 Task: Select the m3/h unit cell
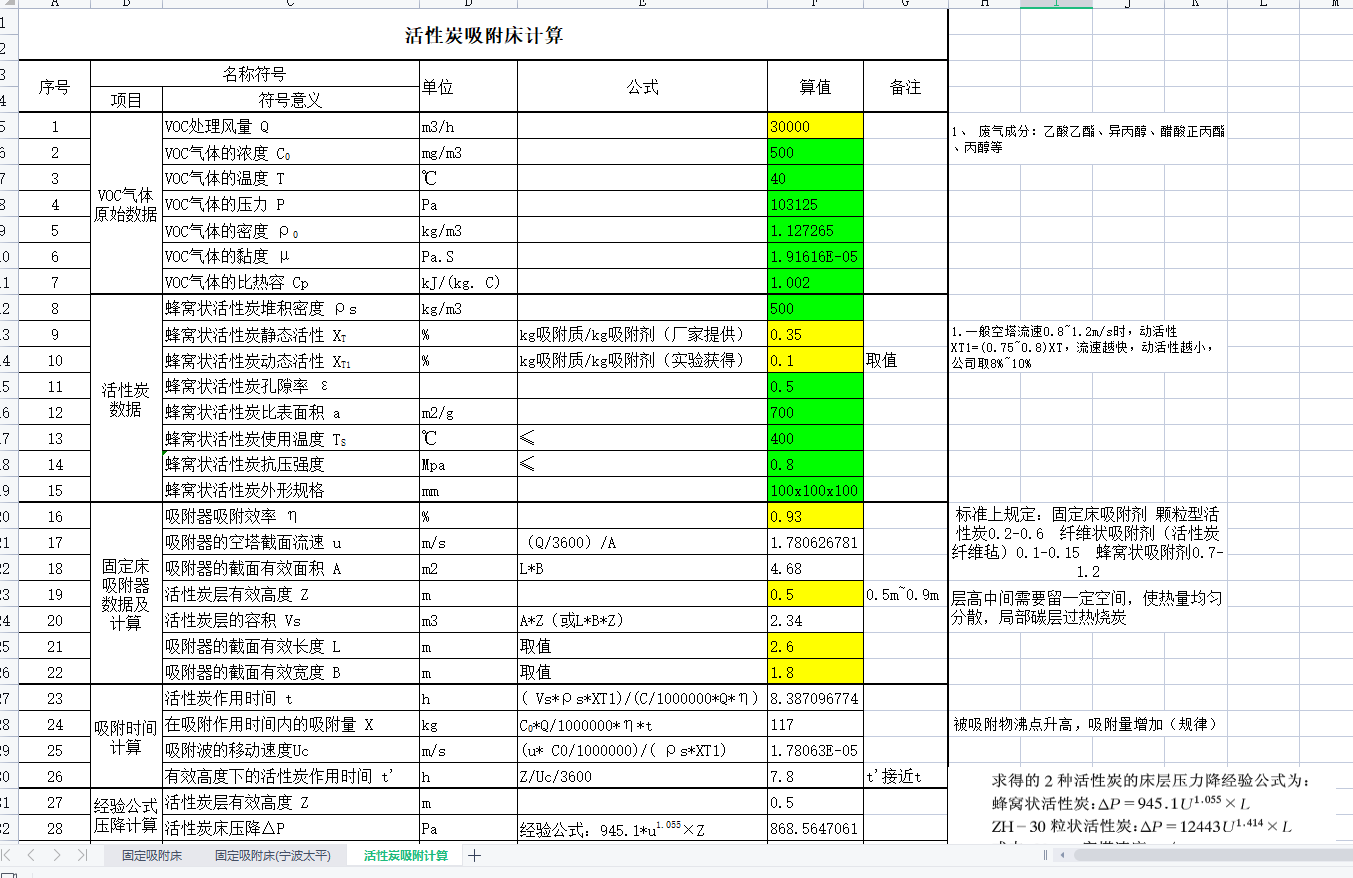click(x=468, y=127)
